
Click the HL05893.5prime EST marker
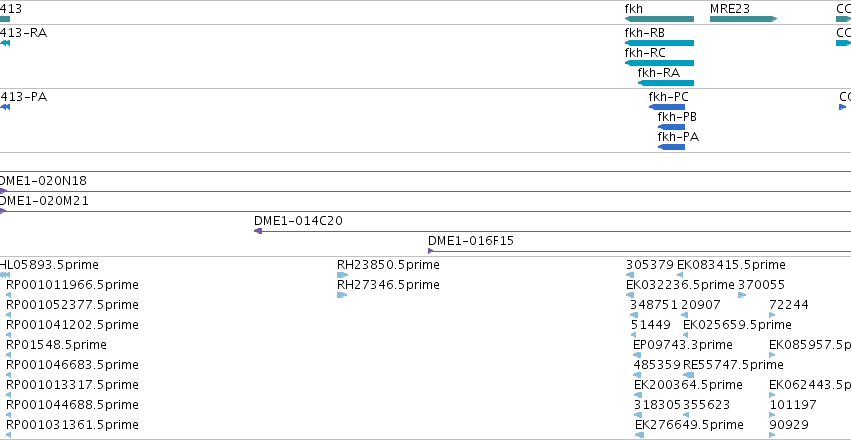[x=5, y=275]
